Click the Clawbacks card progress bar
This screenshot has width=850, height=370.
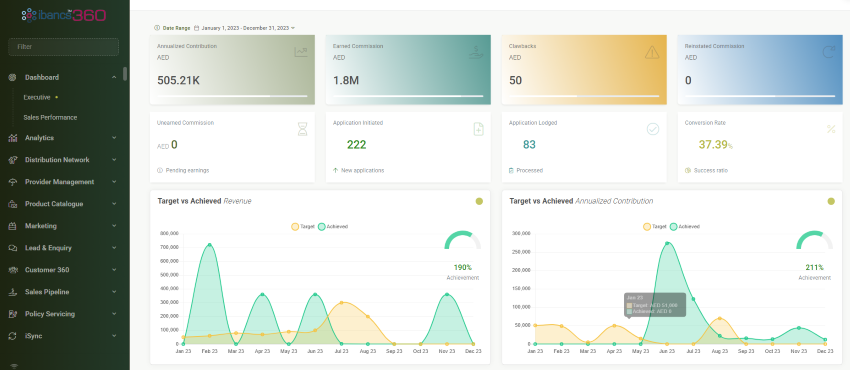[584, 96]
